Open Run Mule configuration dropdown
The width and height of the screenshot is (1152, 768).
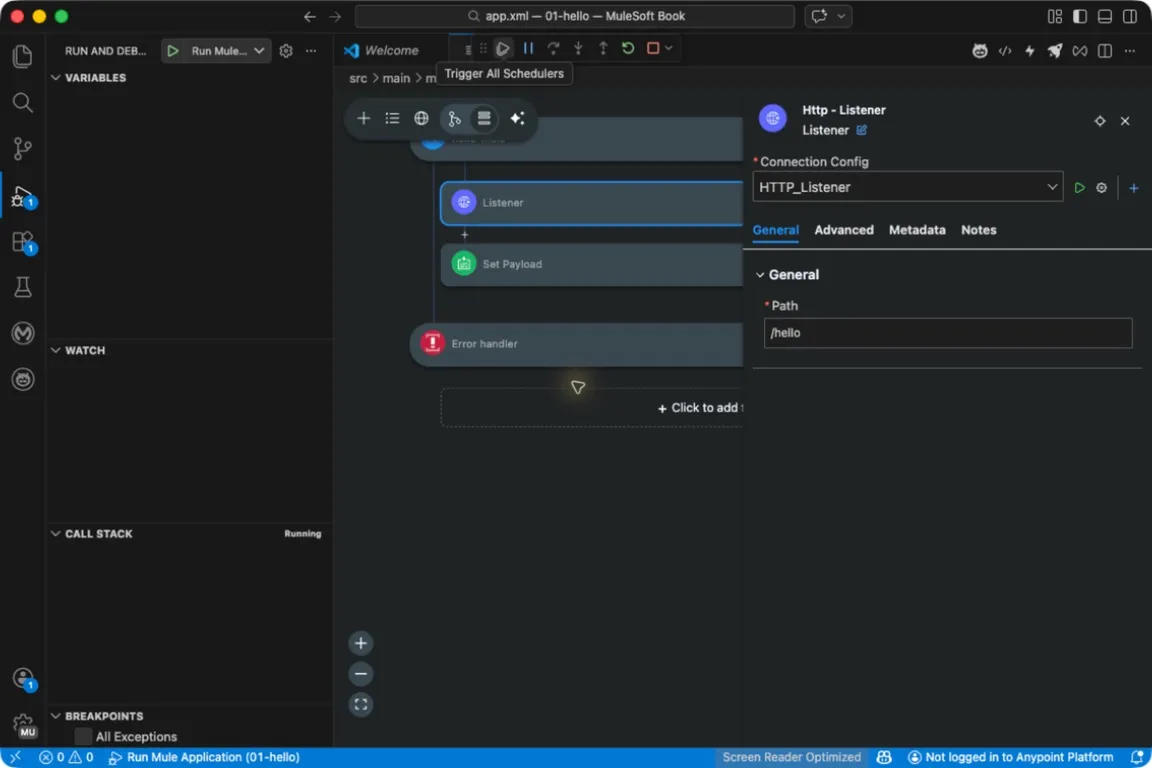pos(259,51)
